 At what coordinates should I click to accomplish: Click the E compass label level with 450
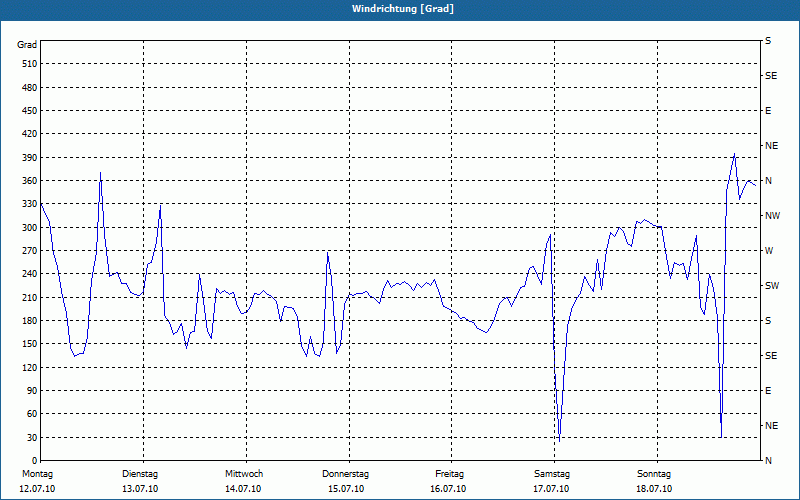[x=768, y=111]
